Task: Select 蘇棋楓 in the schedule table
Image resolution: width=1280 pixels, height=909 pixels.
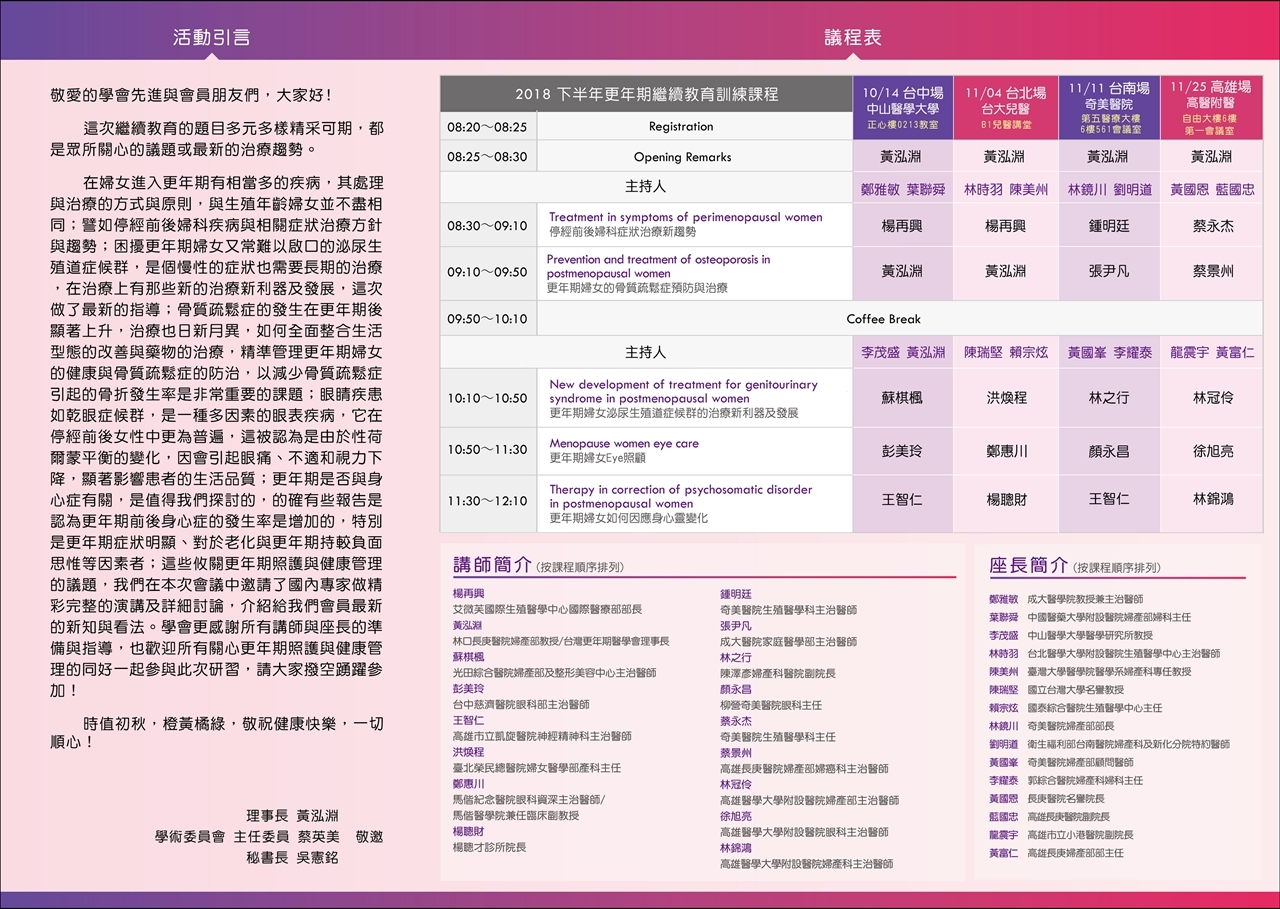Action: [902, 398]
